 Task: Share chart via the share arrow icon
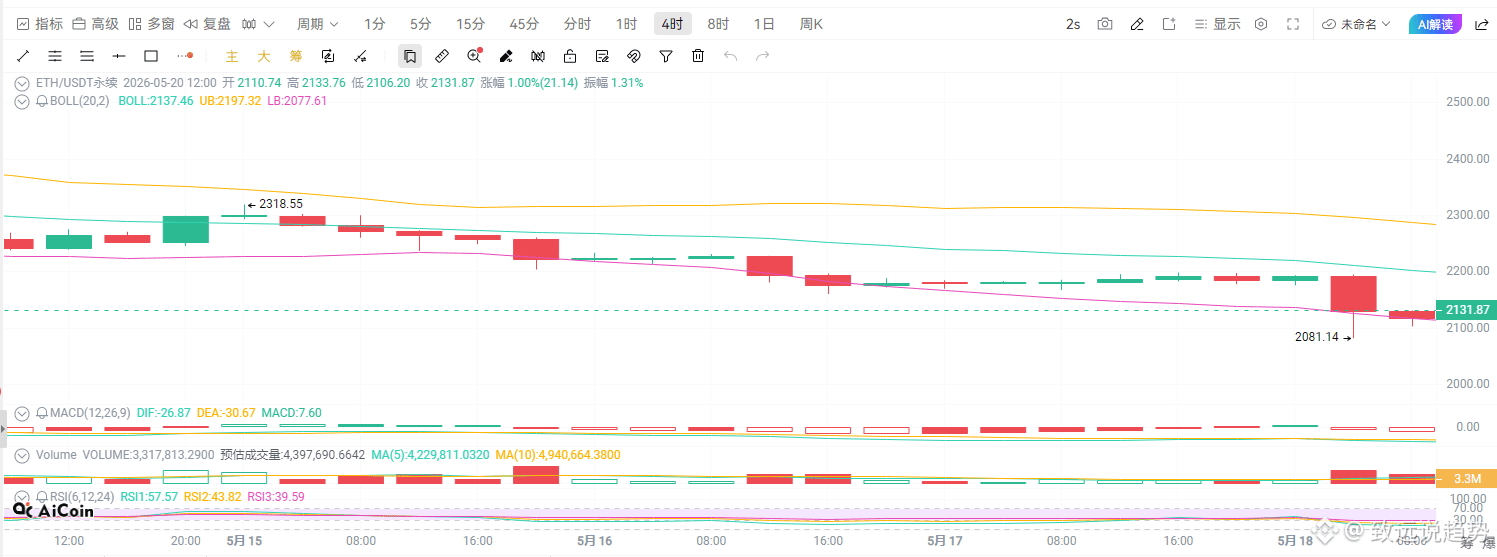[x=1481, y=24]
